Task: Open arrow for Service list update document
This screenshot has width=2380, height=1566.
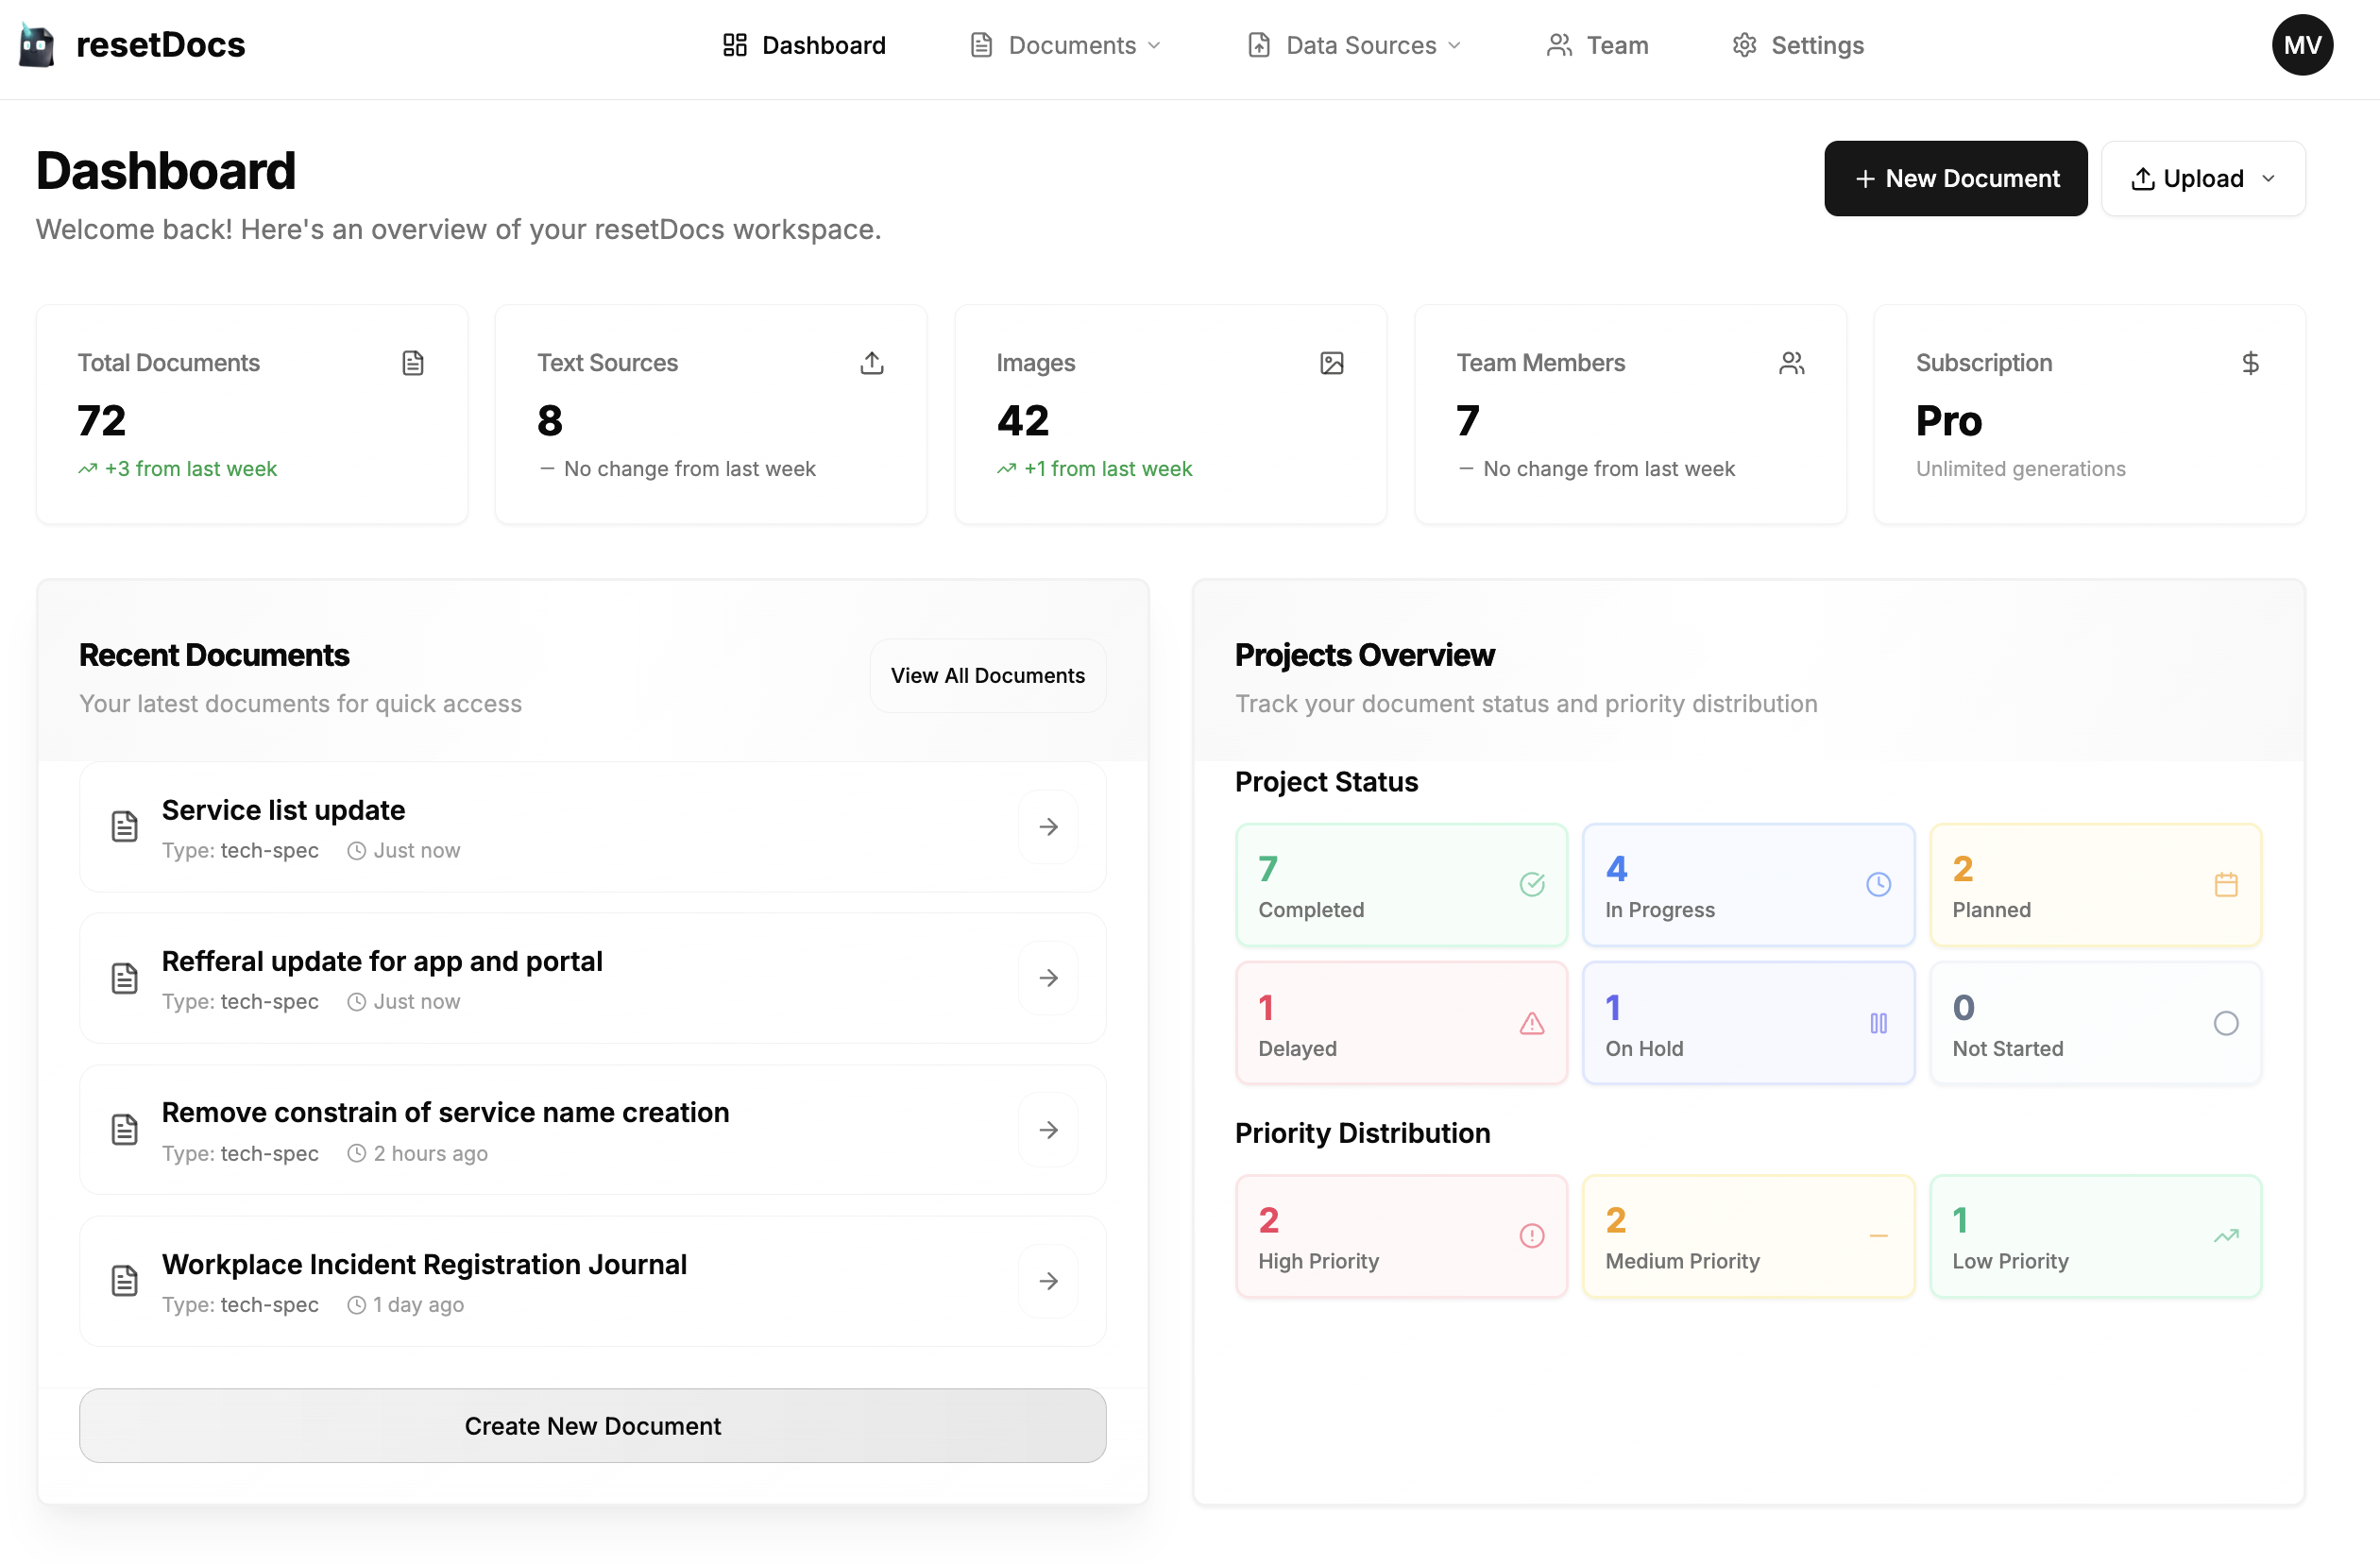Action: [1048, 827]
